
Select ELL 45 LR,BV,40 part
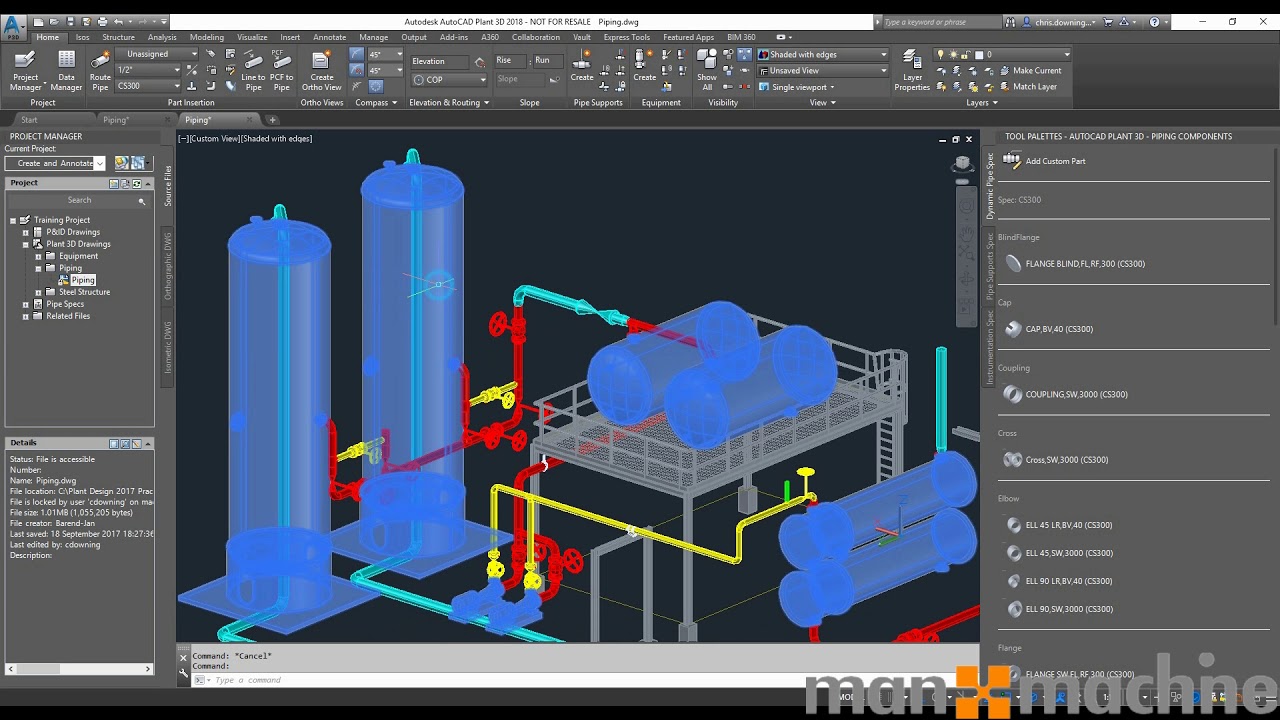tap(1060, 525)
